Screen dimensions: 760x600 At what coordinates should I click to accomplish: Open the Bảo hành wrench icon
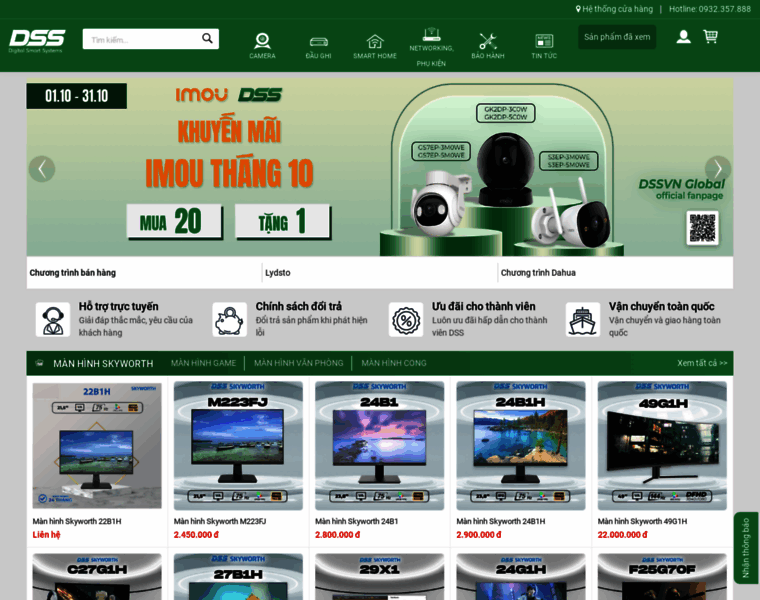pos(488,41)
